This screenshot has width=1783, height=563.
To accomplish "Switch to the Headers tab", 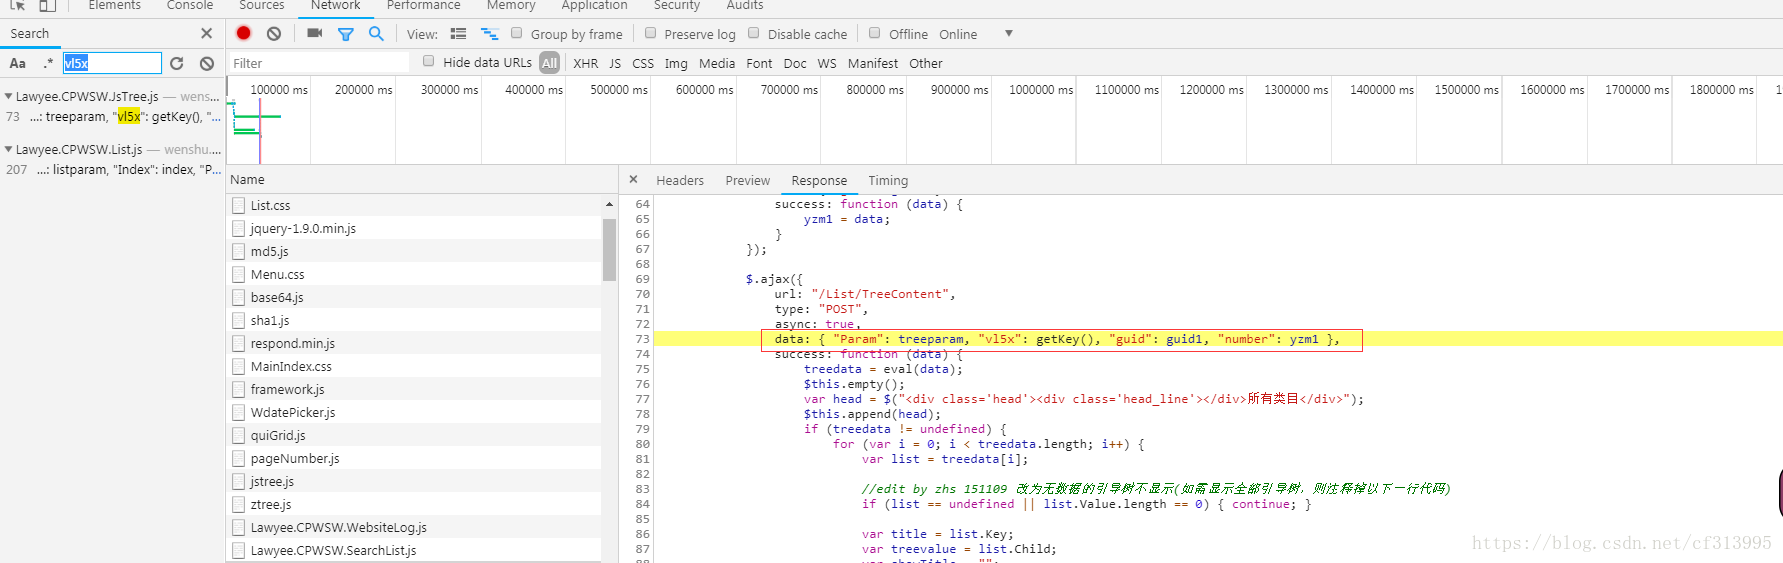I will coord(680,181).
